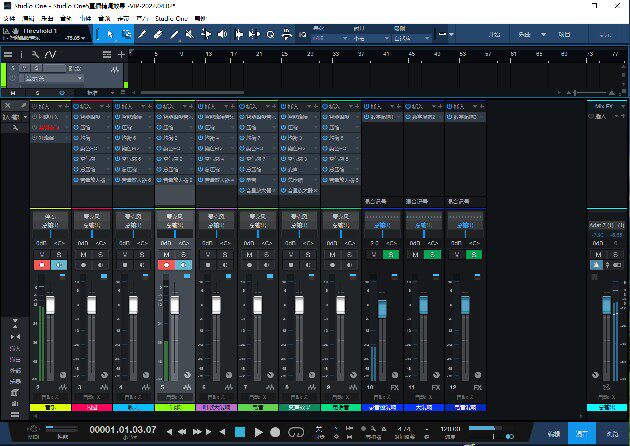Select the Eraser tool

pyautogui.click(x=158, y=35)
